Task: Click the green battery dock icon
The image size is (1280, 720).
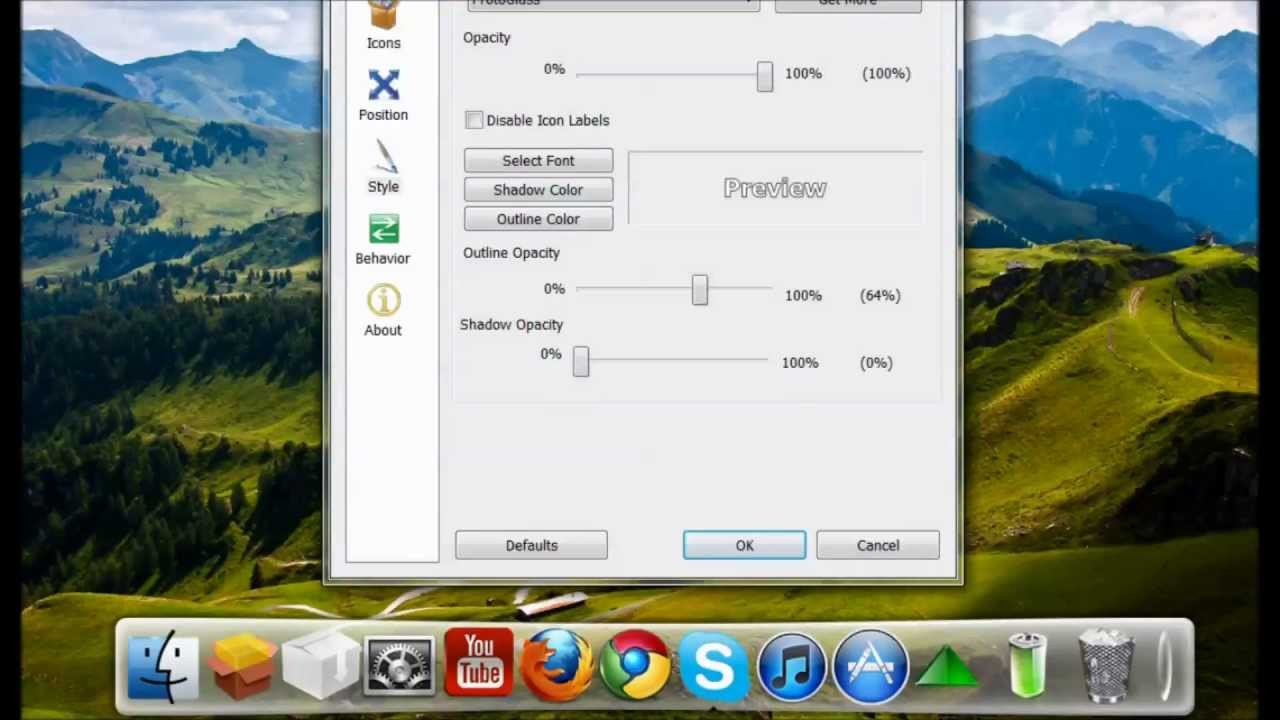Action: [x=1027, y=664]
